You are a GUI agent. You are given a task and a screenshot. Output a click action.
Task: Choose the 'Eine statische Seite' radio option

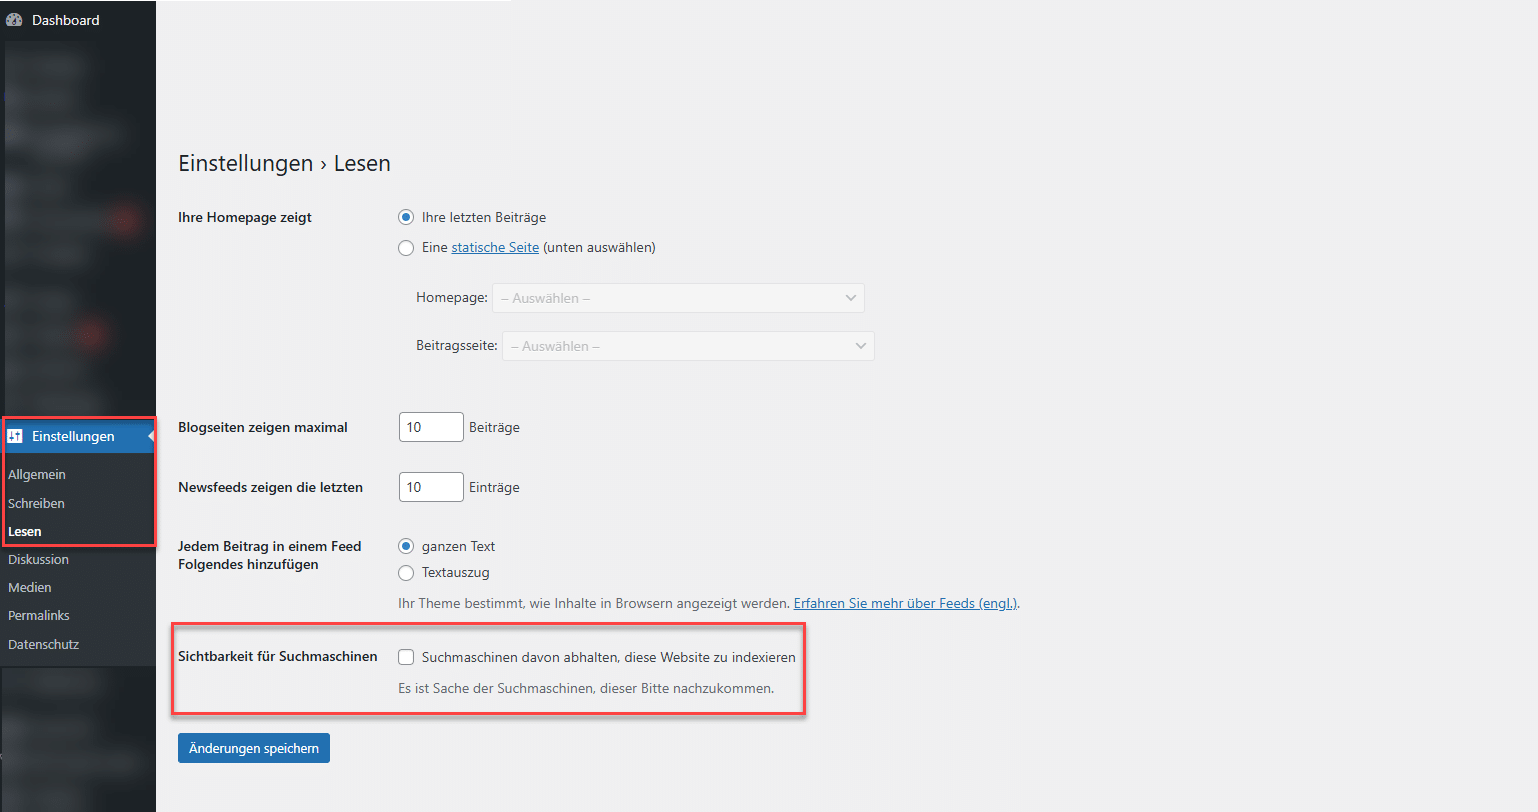[x=406, y=248]
